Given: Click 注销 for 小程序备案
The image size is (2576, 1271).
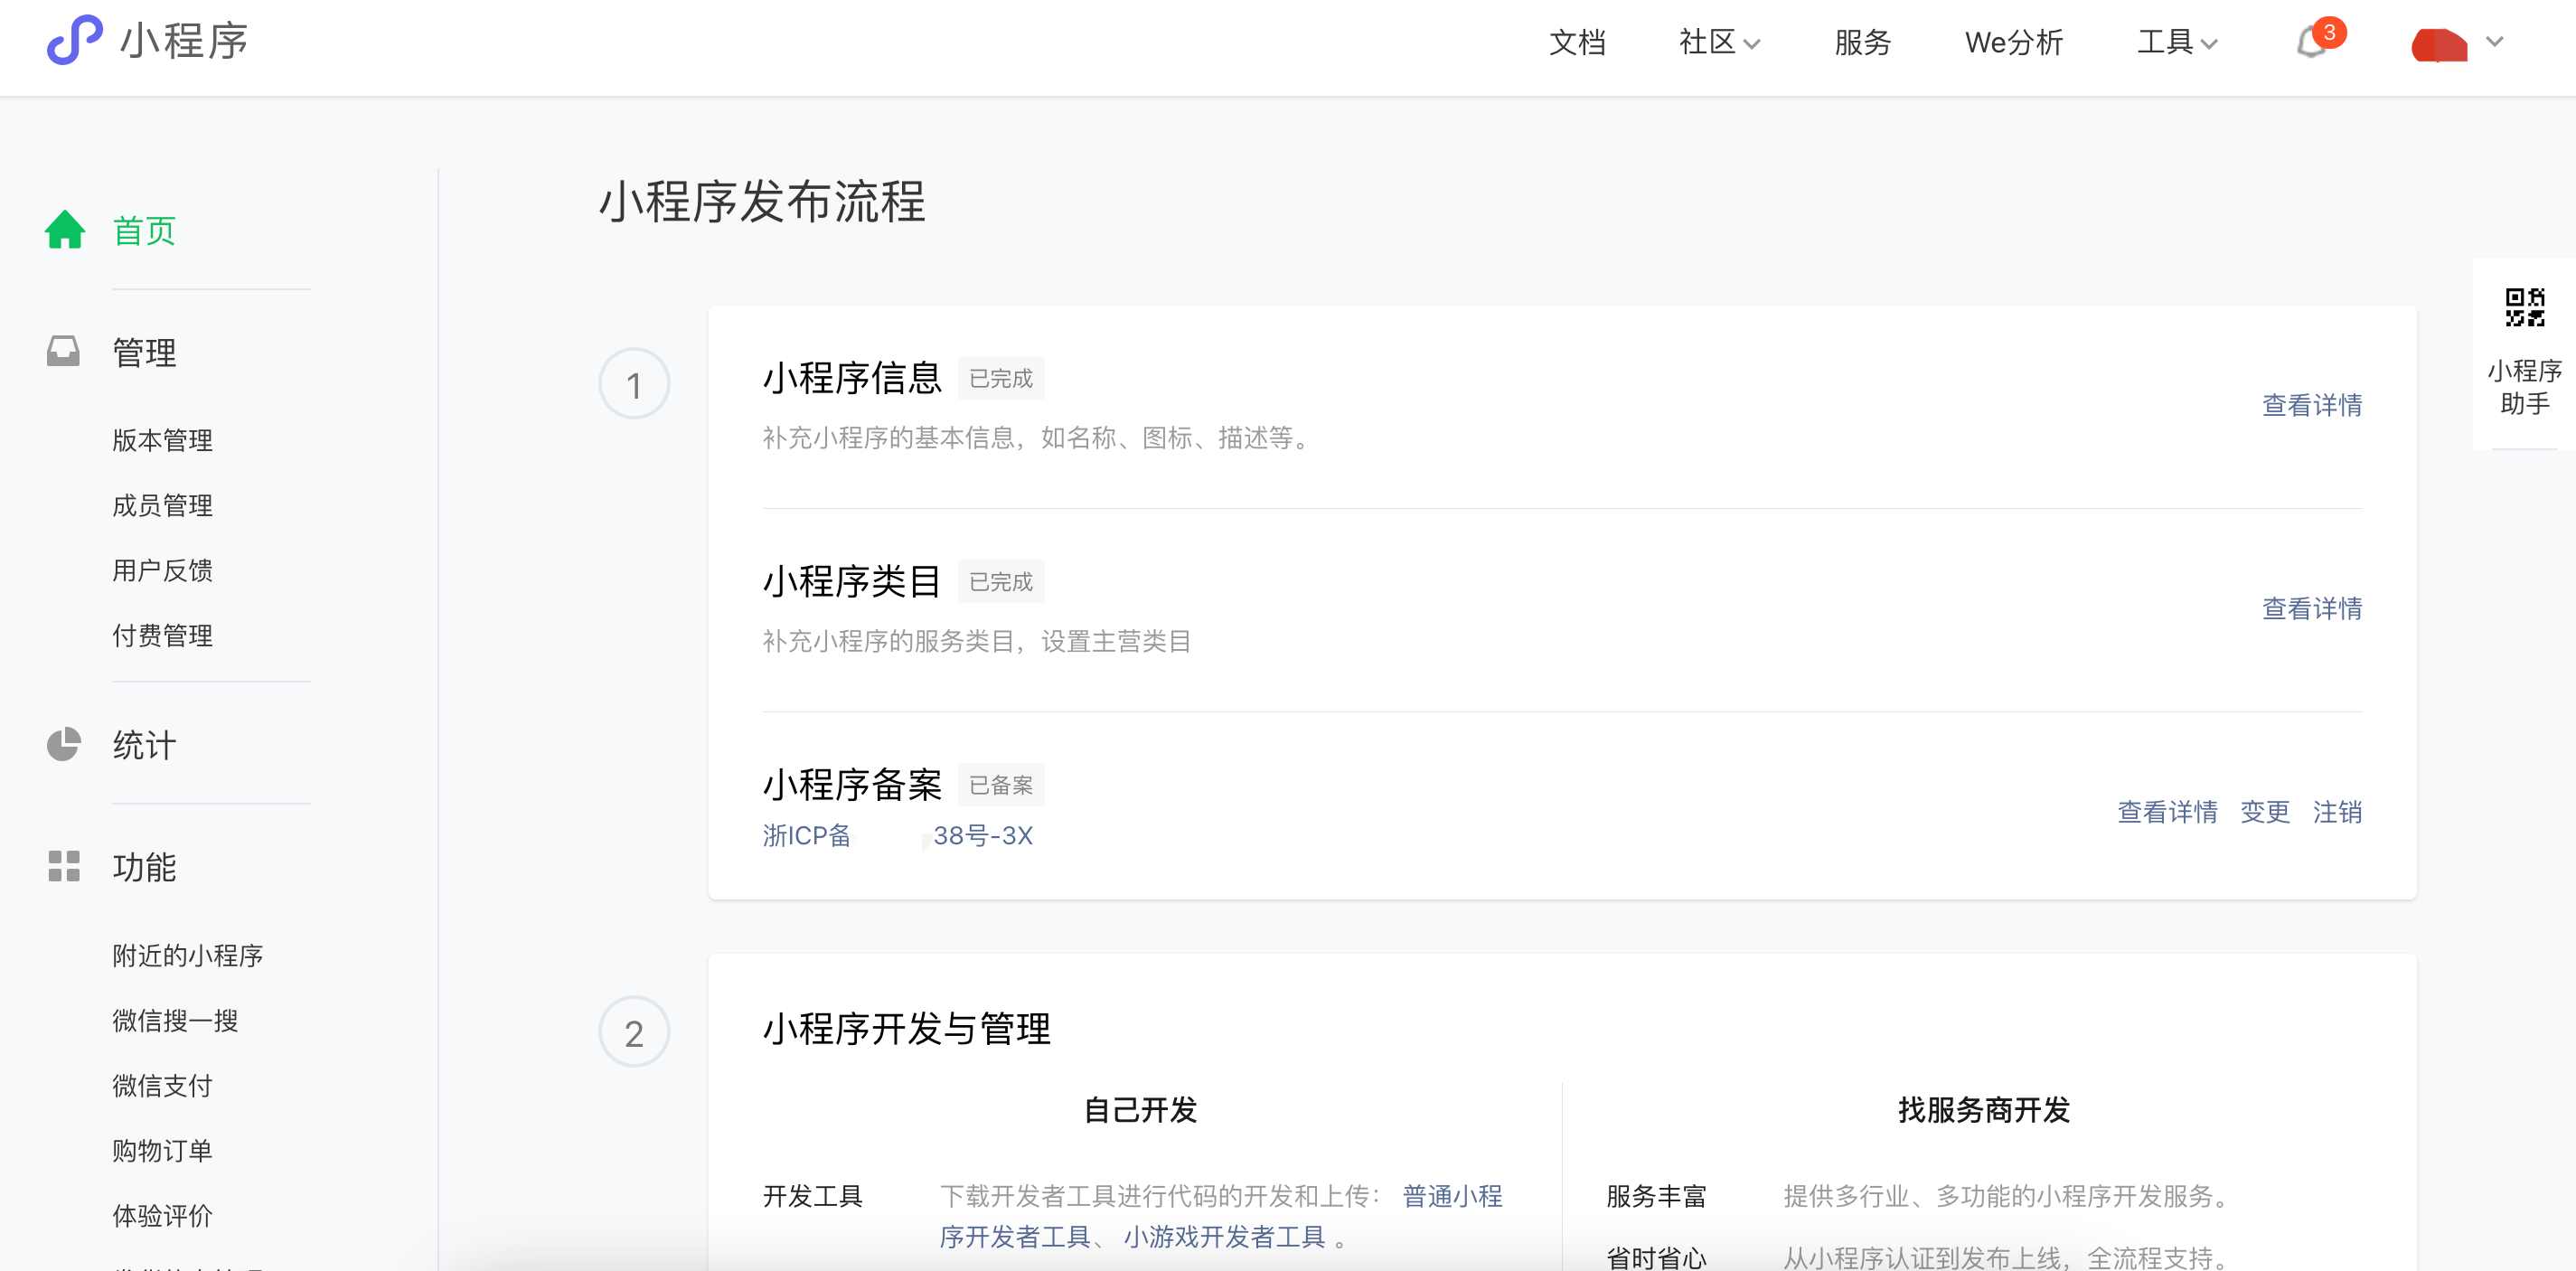Looking at the screenshot, I should (2337, 812).
